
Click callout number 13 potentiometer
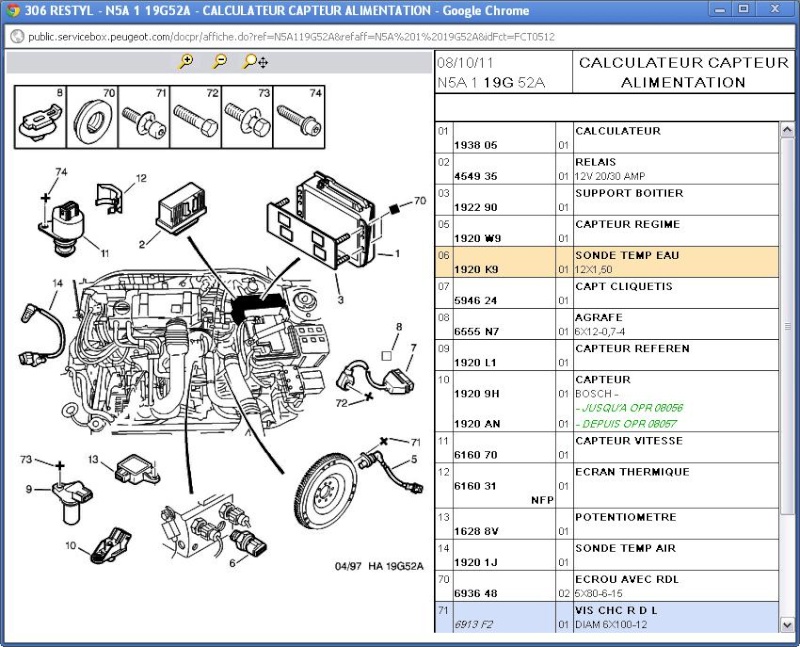click(93, 459)
